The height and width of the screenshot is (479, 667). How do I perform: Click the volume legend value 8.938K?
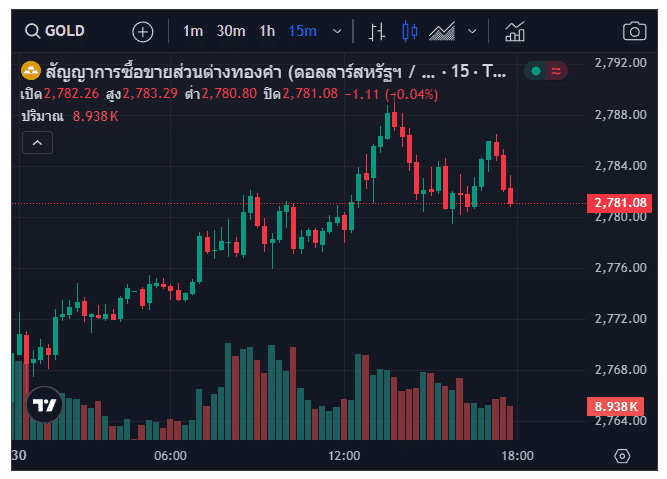click(95, 116)
